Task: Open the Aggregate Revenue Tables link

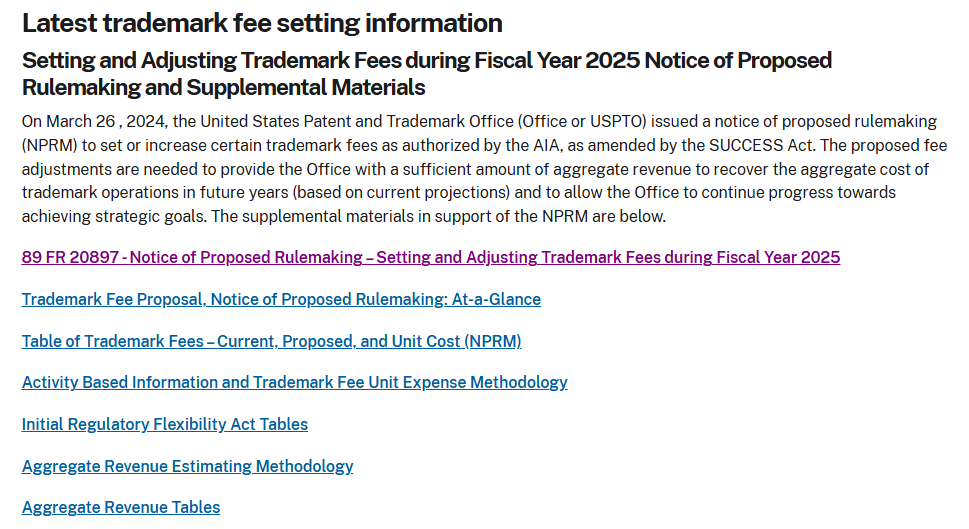Action: coord(121,507)
